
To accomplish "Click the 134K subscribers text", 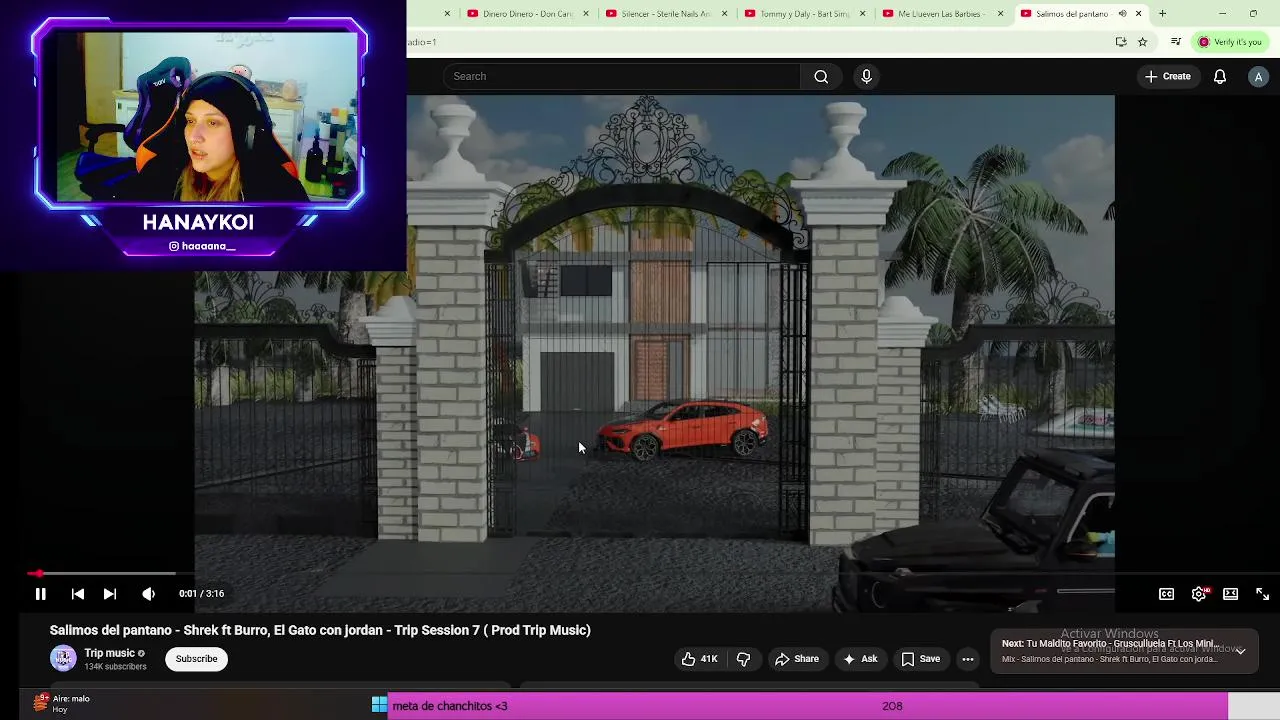I will click(x=115, y=667).
